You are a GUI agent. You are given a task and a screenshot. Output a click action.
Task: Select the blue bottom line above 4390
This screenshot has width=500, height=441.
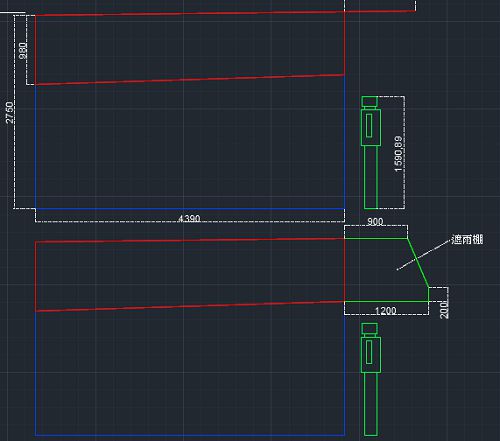(190, 209)
